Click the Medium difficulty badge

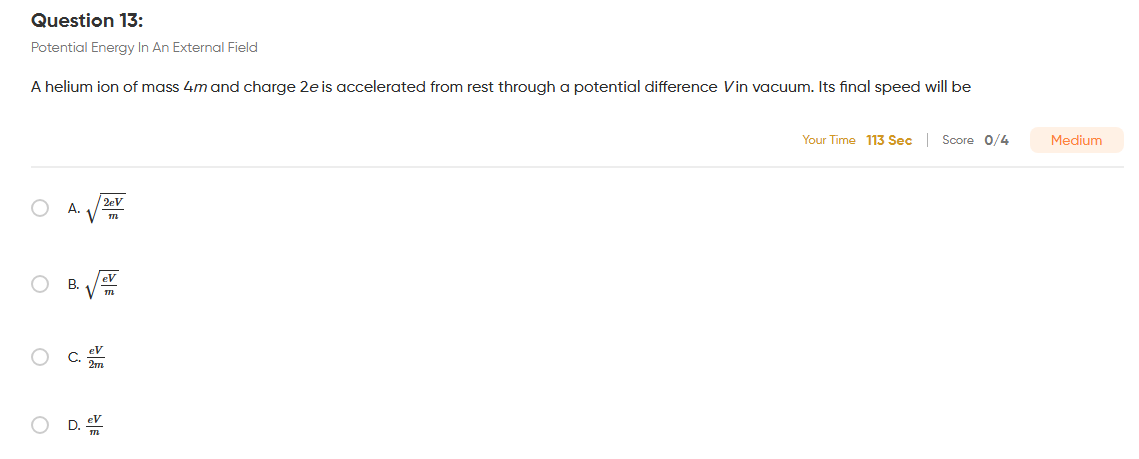click(1076, 140)
